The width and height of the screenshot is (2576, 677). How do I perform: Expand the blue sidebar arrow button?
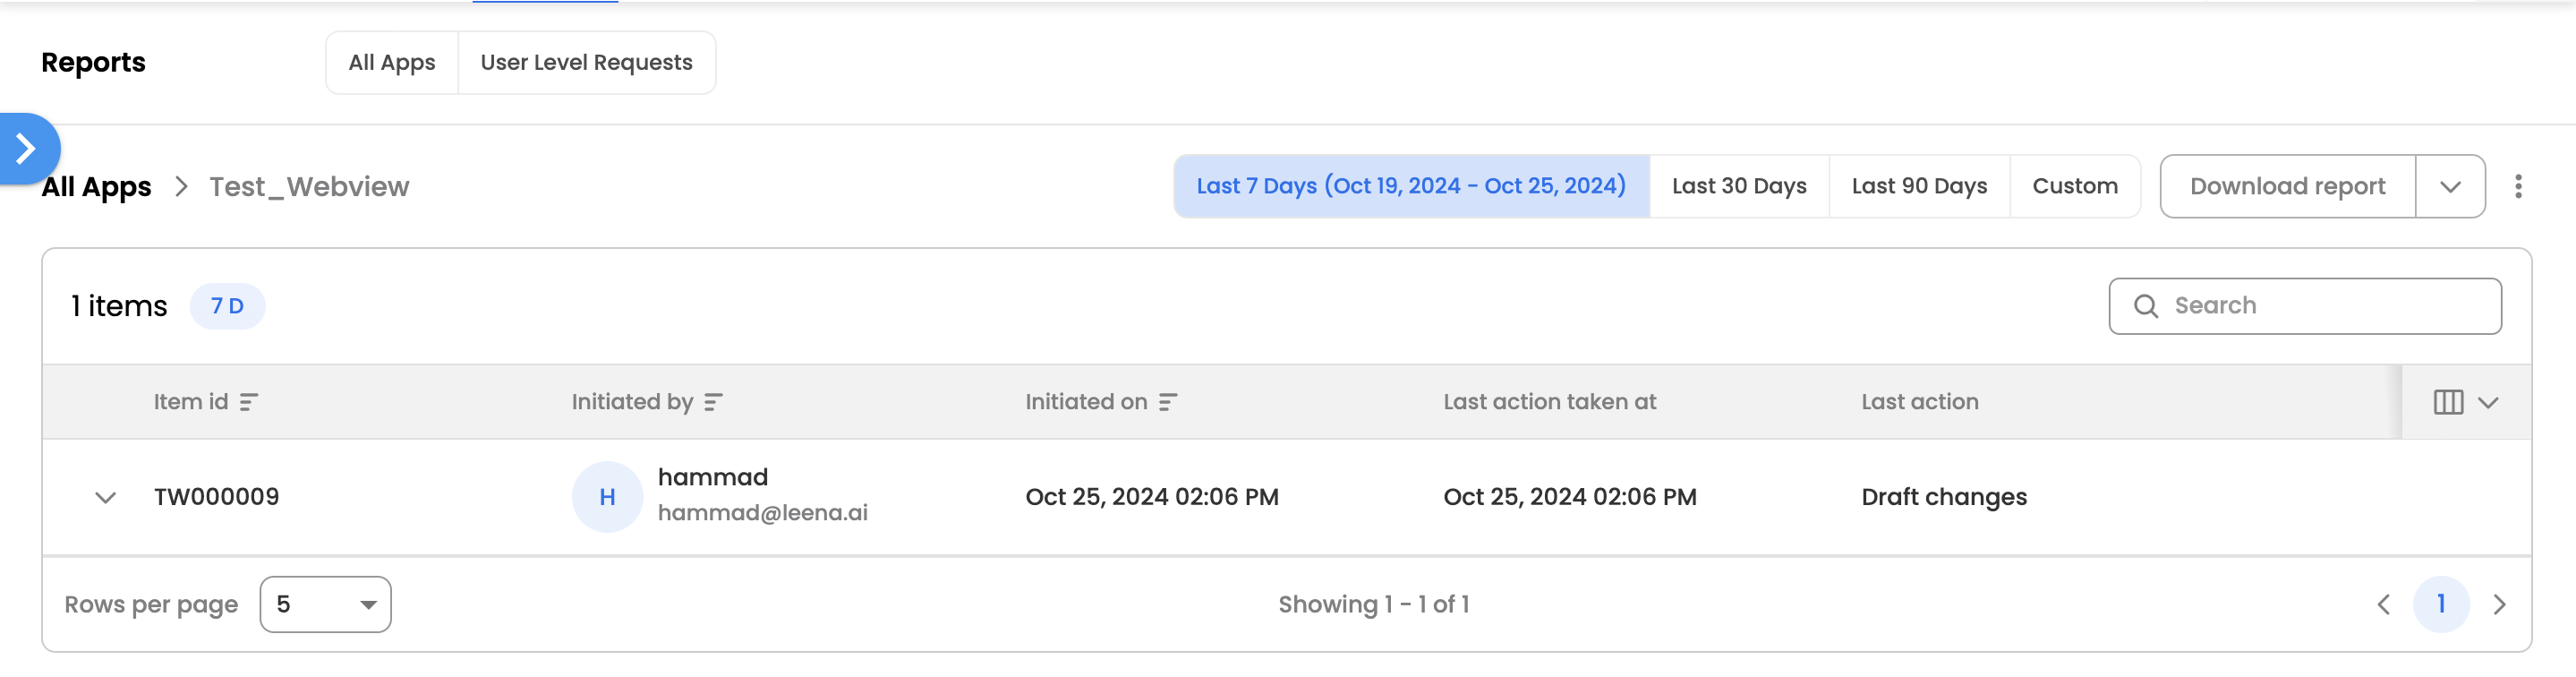tap(27, 149)
